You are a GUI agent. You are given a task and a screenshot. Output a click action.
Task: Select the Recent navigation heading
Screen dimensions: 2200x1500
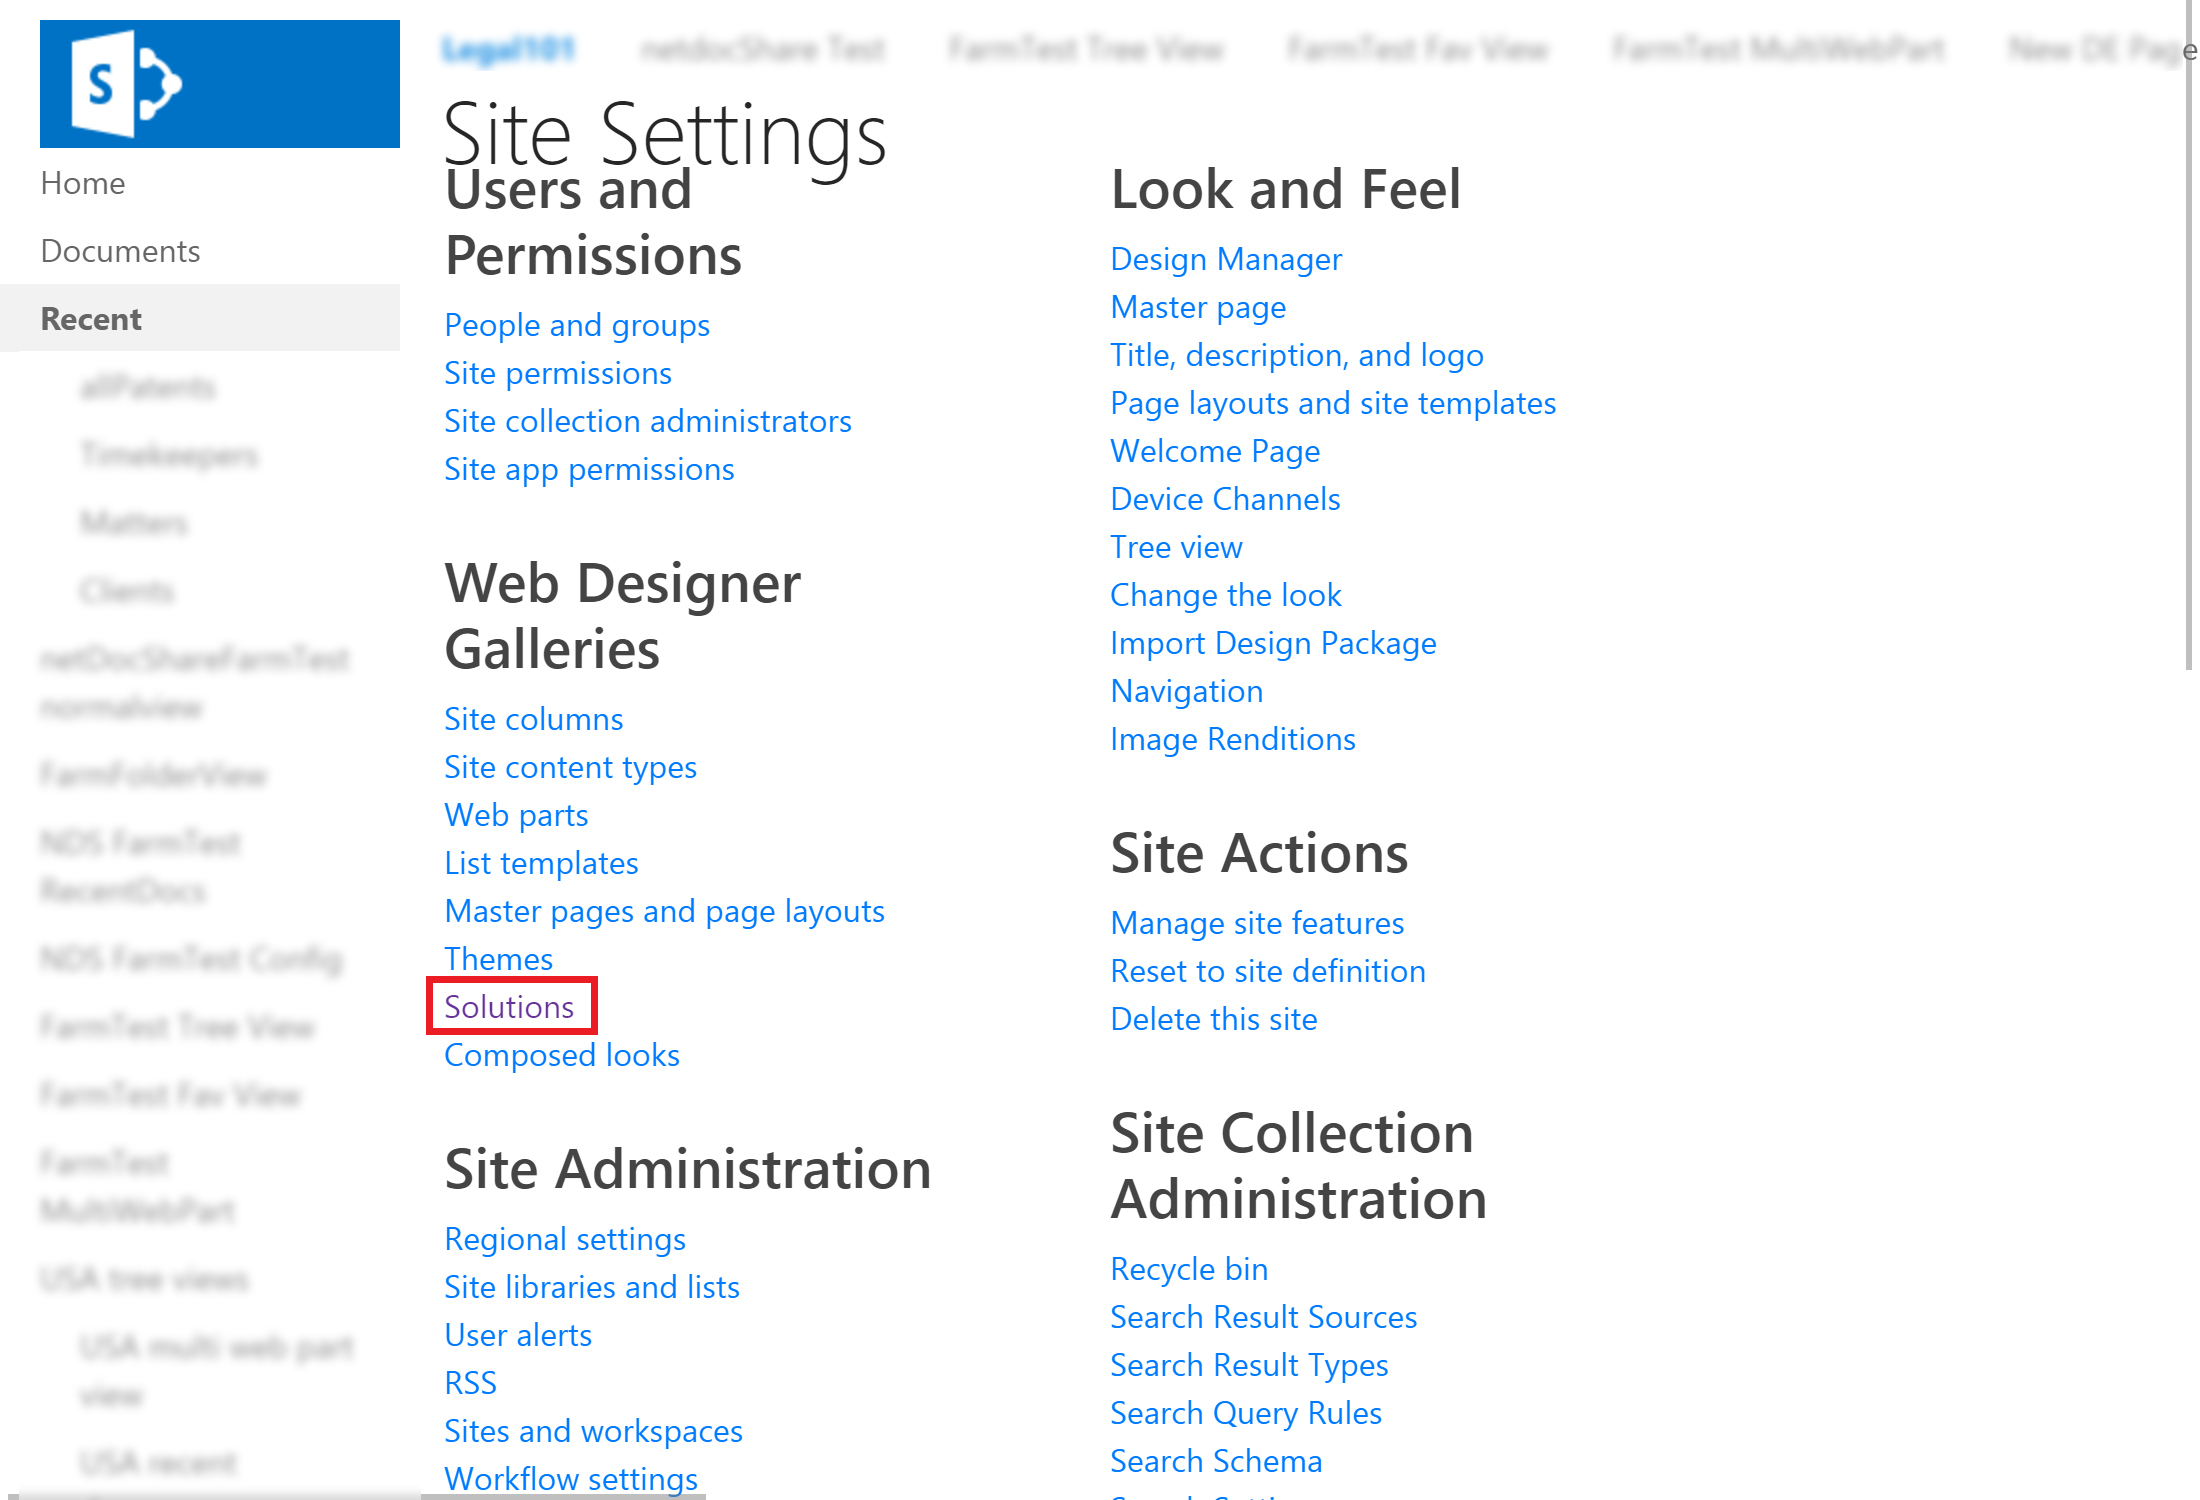point(91,319)
